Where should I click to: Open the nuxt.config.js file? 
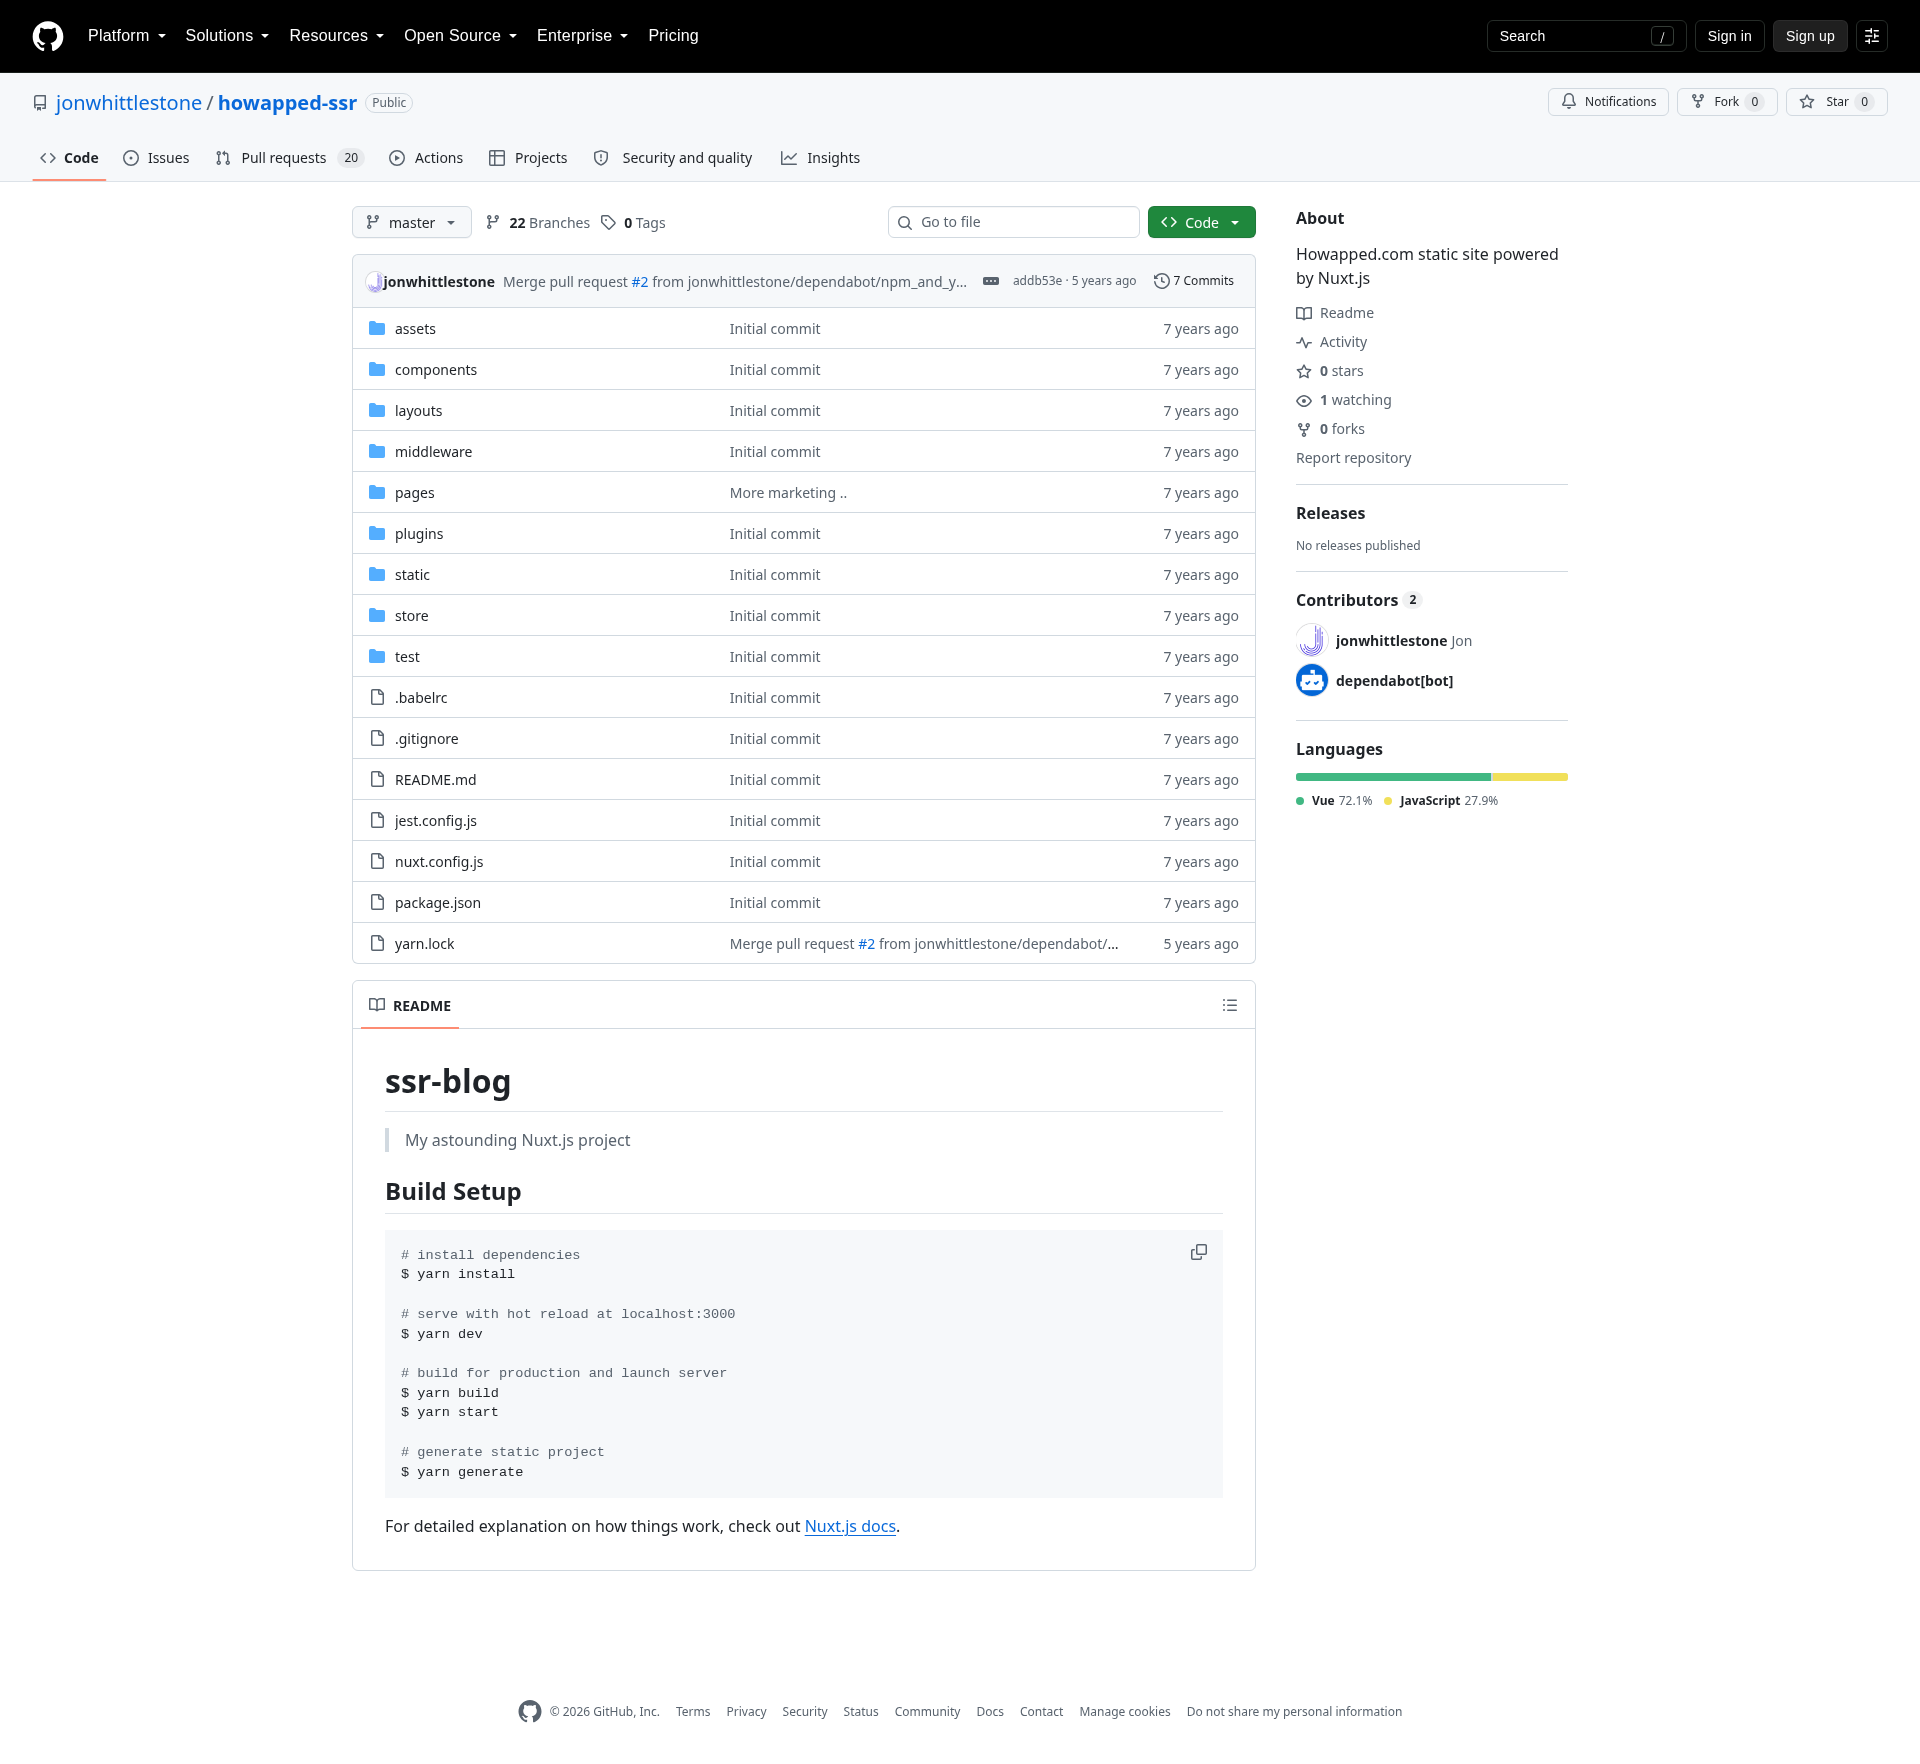(x=439, y=862)
